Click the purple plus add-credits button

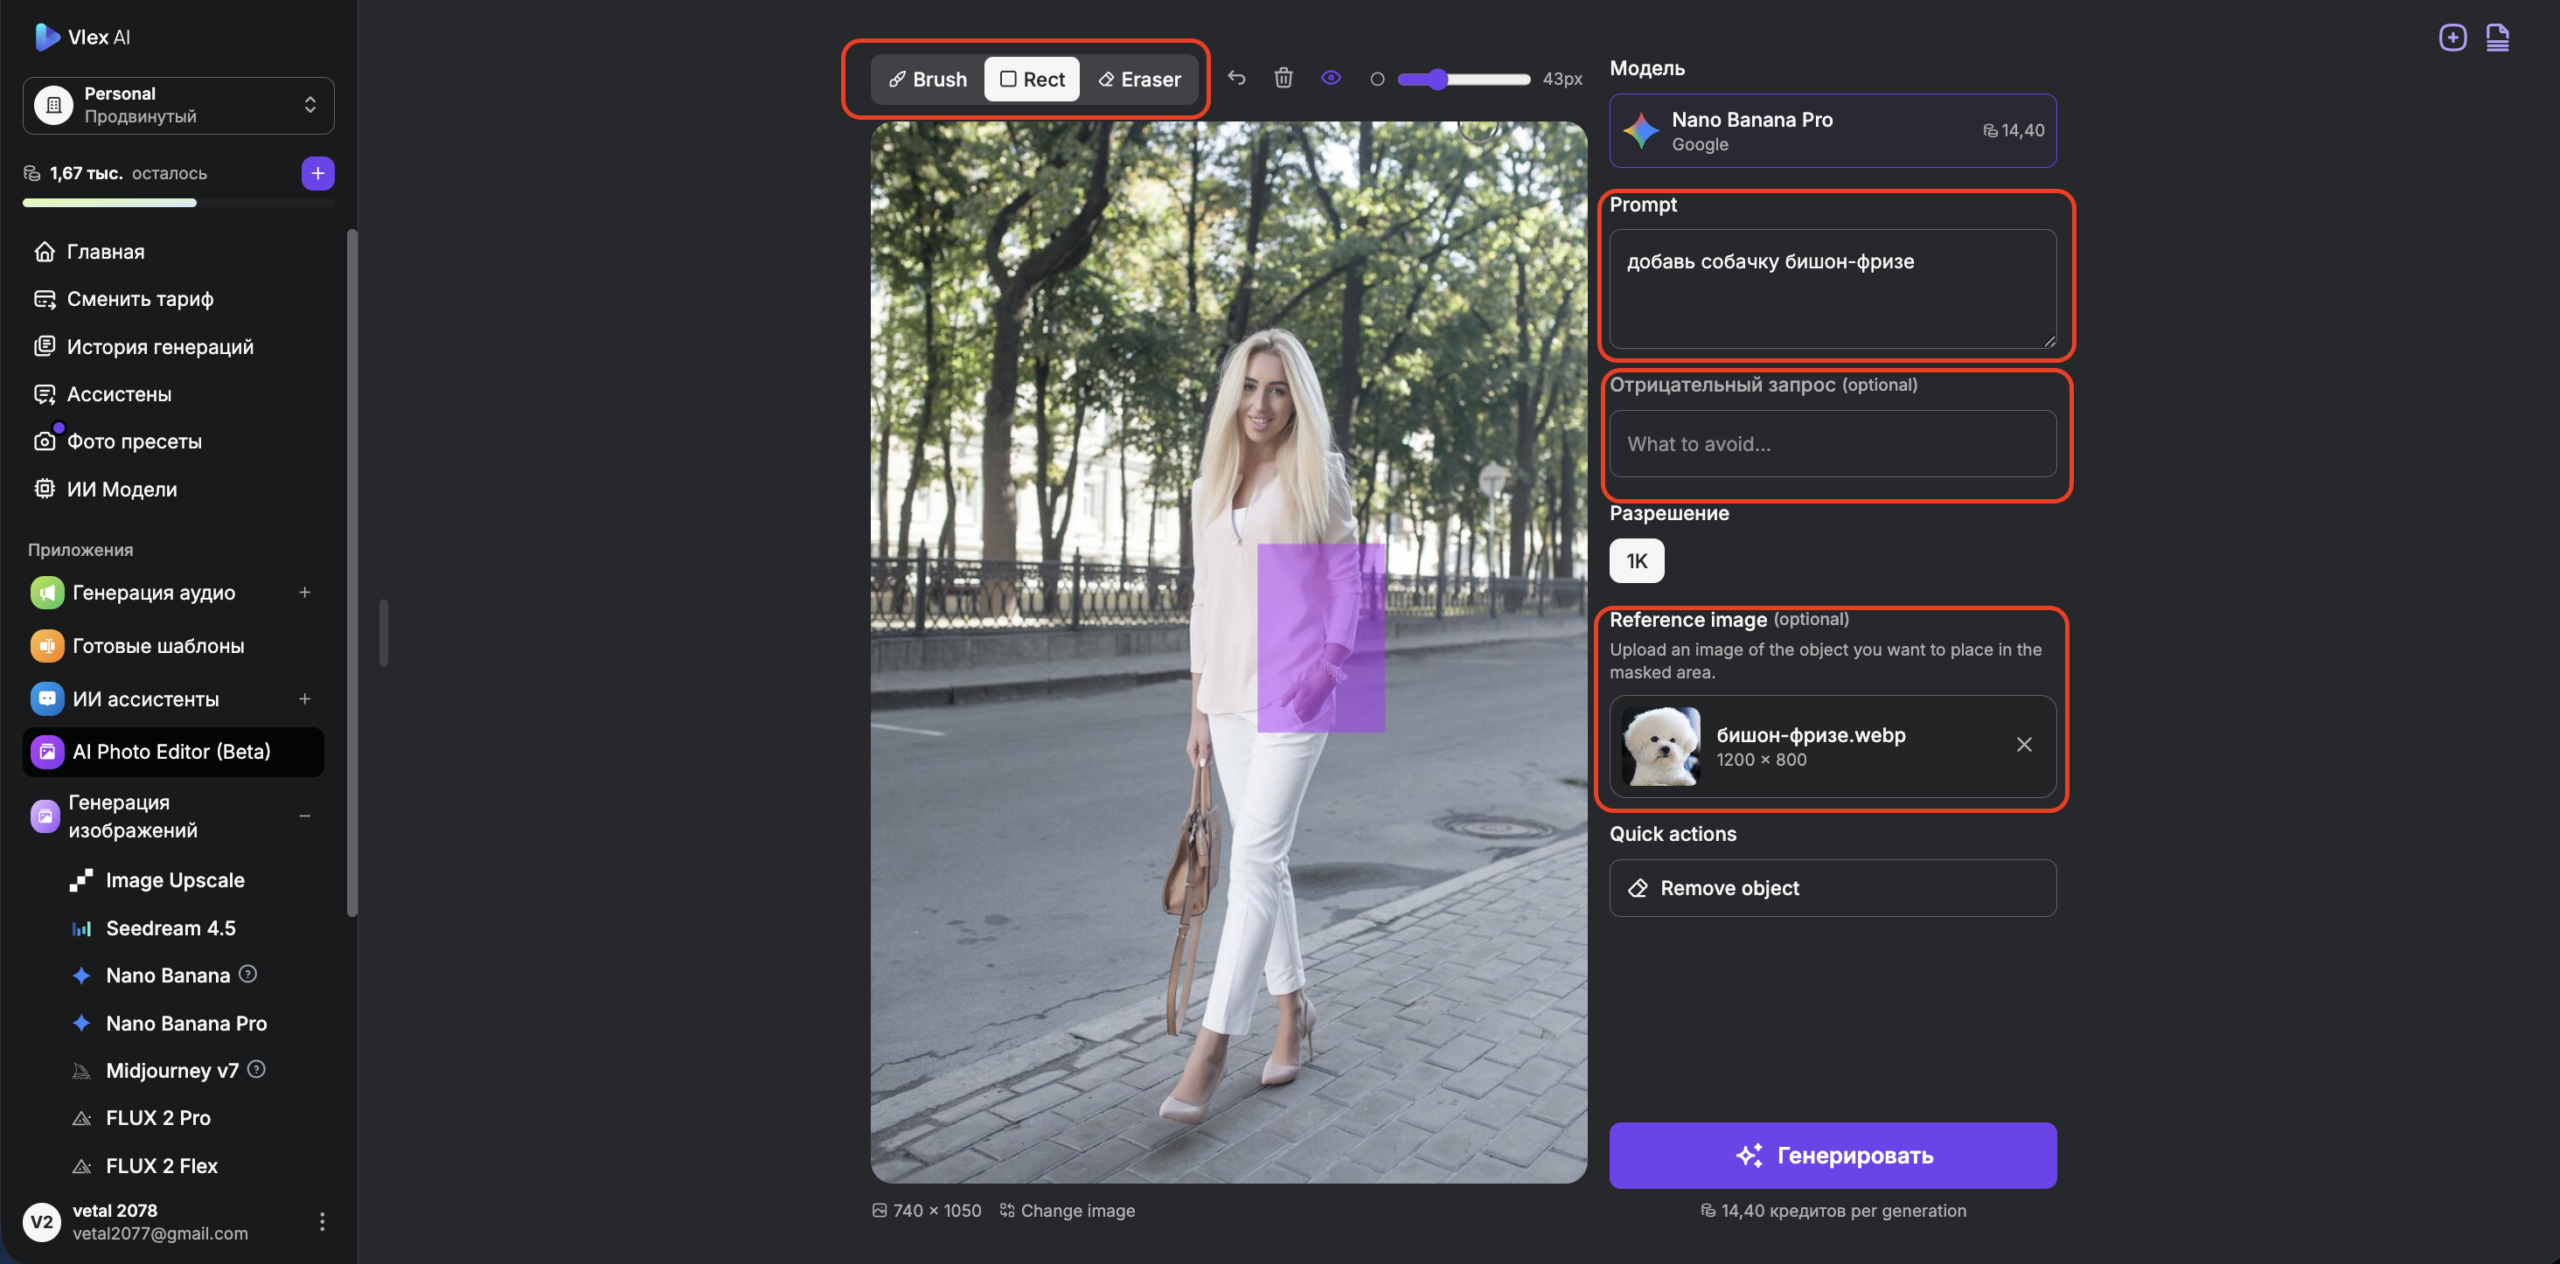point(318,173)
